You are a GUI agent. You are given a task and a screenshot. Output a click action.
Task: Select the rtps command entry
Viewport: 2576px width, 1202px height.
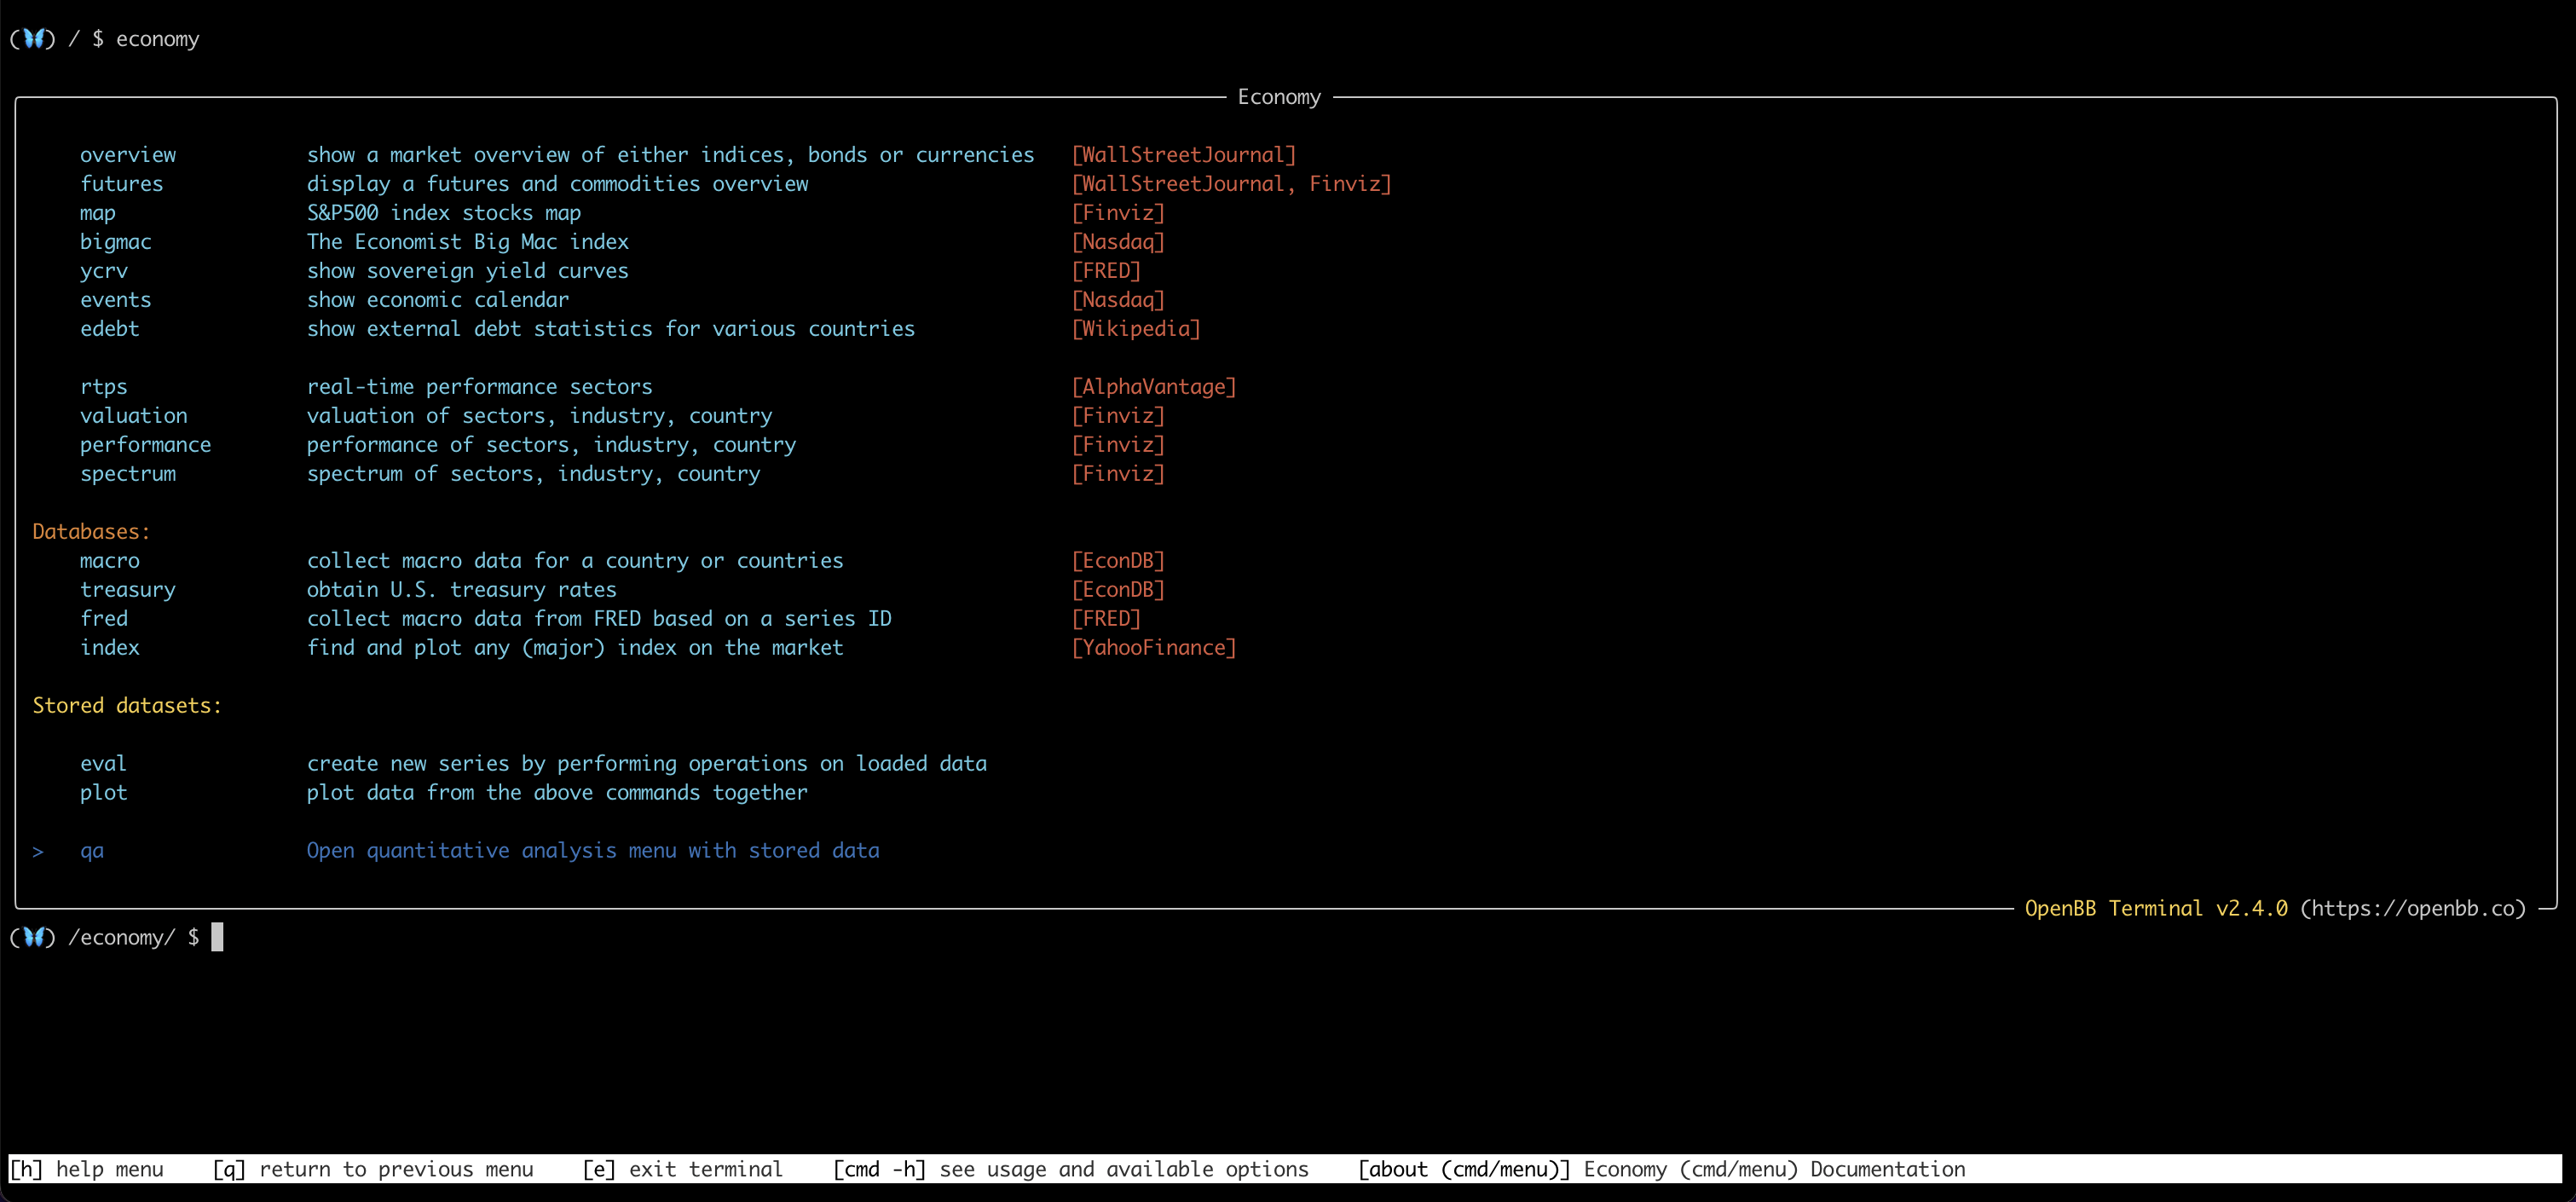(104, 387)
